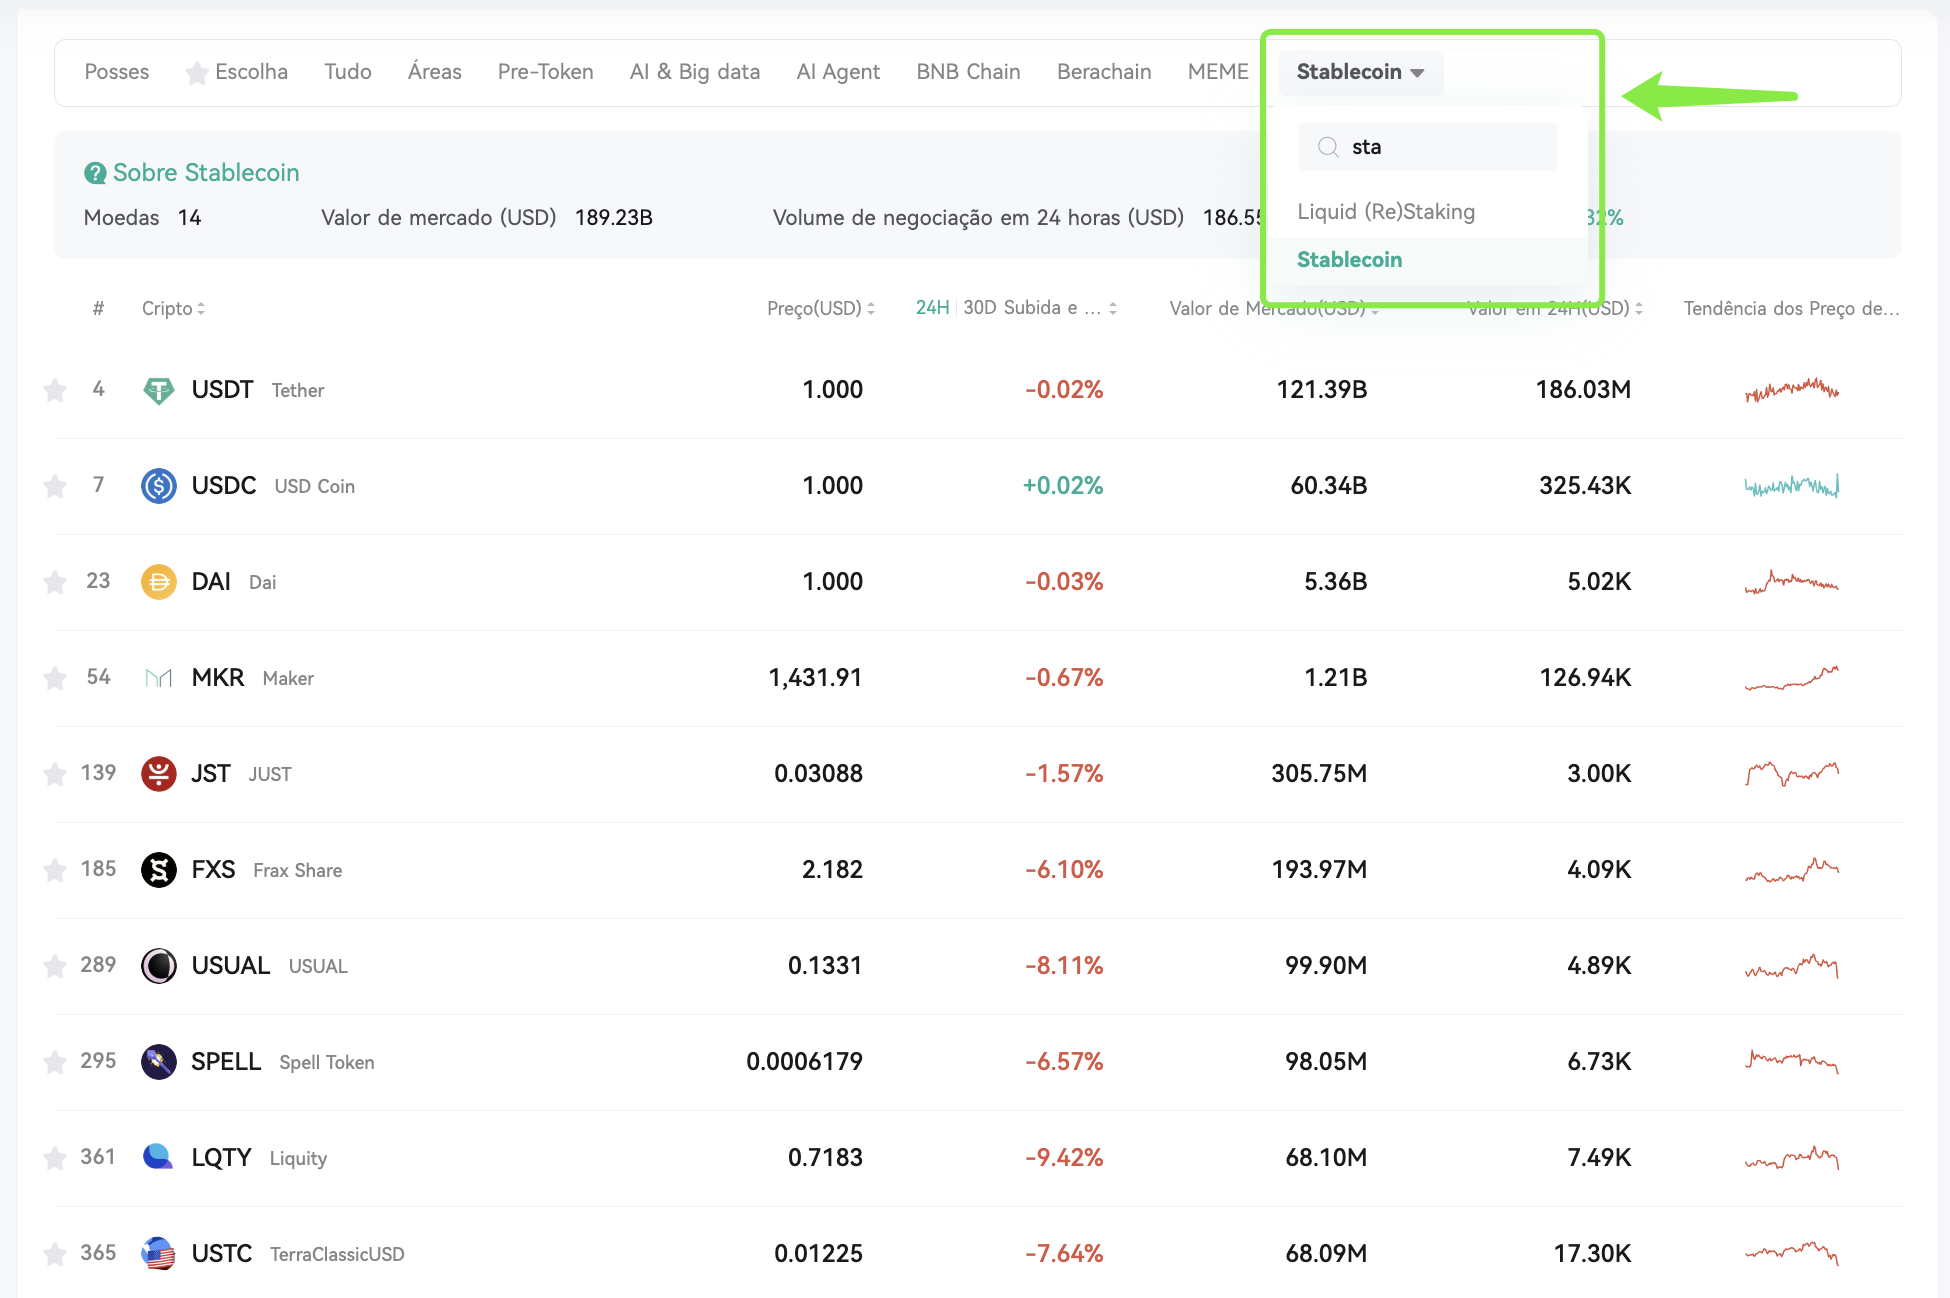Star the MKR row

point(55,678)
